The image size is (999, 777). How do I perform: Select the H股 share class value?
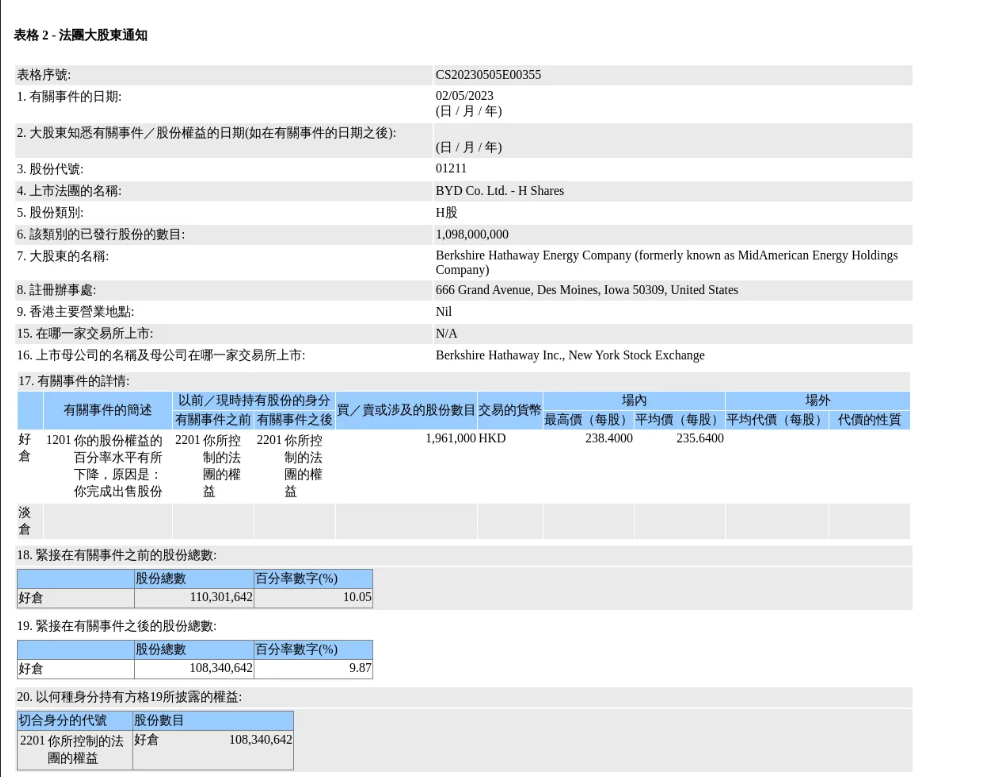(447, 212)
